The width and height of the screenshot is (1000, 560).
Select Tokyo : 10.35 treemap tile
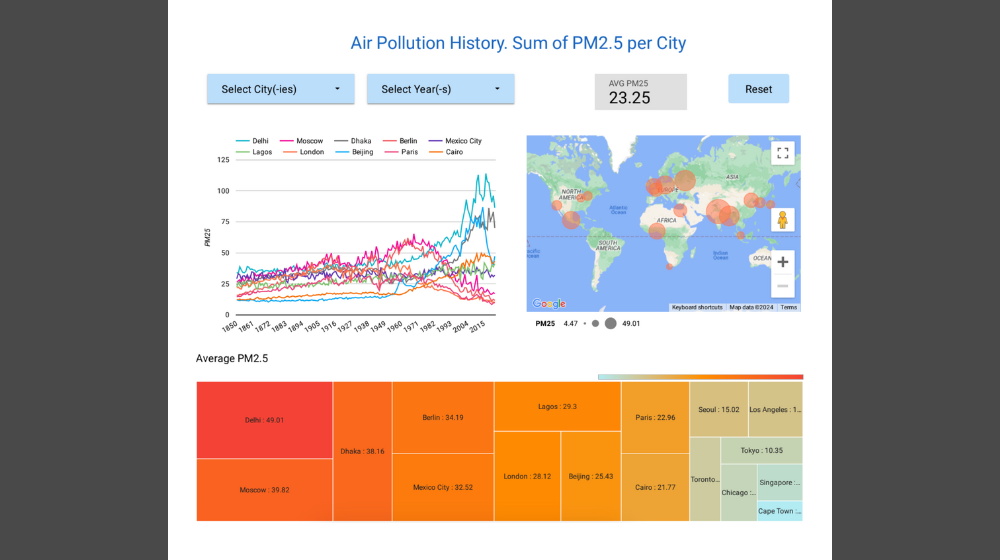coord(761,450)
